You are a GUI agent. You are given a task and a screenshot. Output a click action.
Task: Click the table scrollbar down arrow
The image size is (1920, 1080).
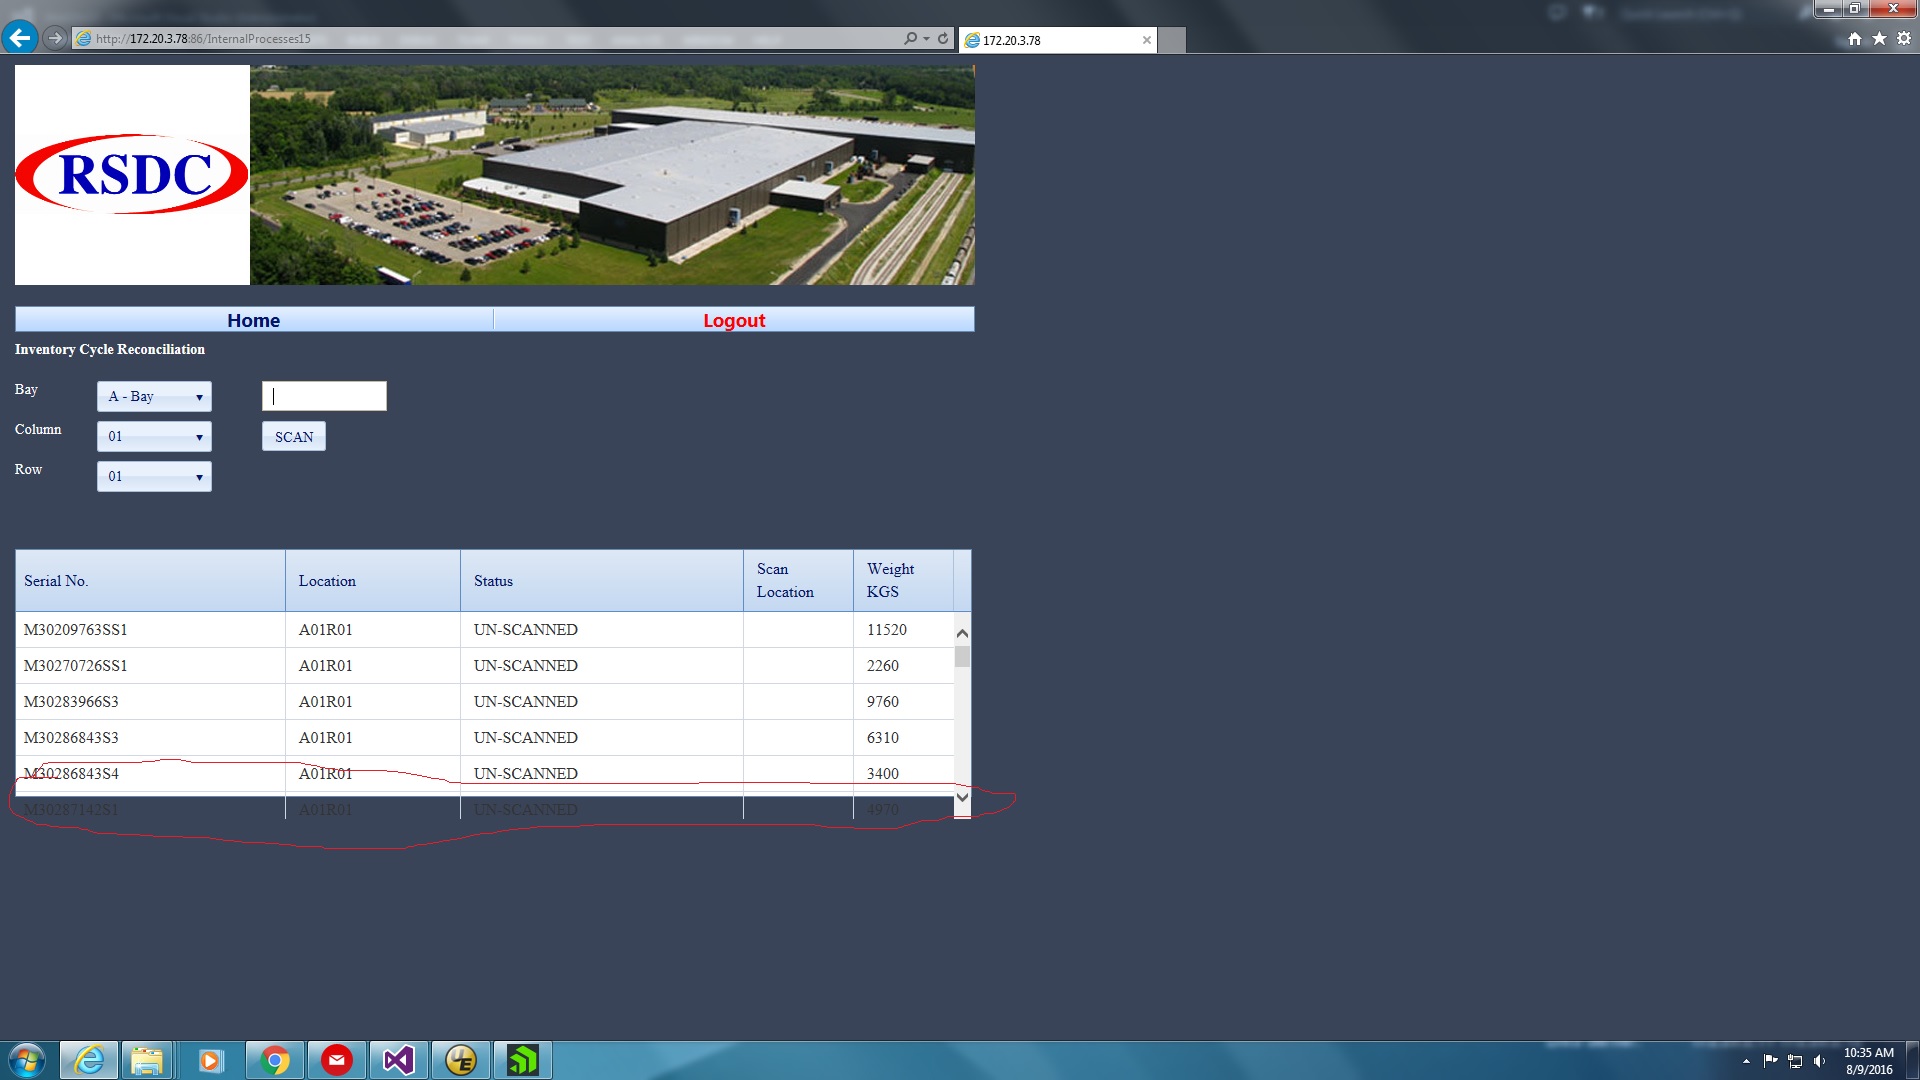click(962, 797)
